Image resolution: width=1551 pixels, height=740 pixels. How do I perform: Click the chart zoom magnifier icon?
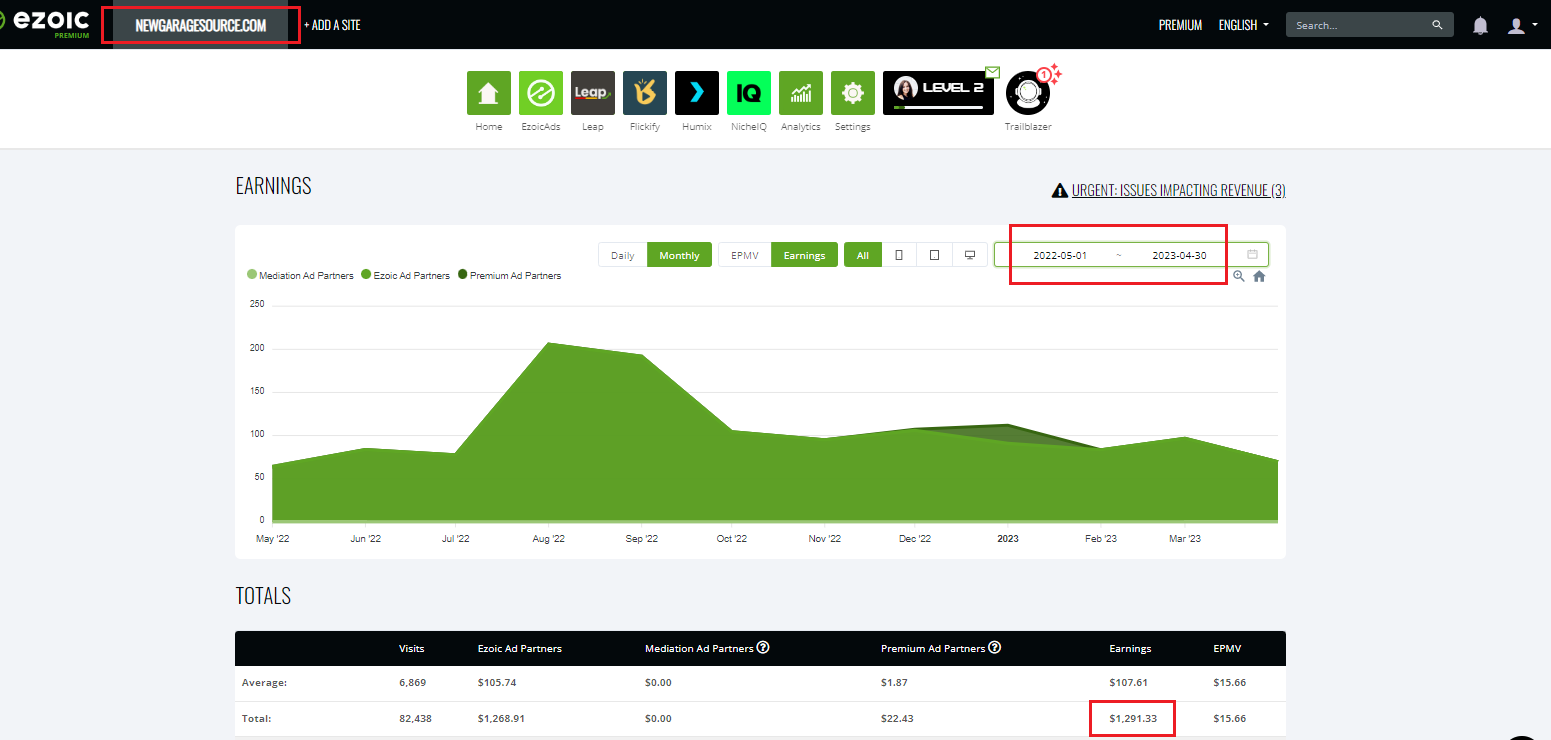pos(1238,276)
